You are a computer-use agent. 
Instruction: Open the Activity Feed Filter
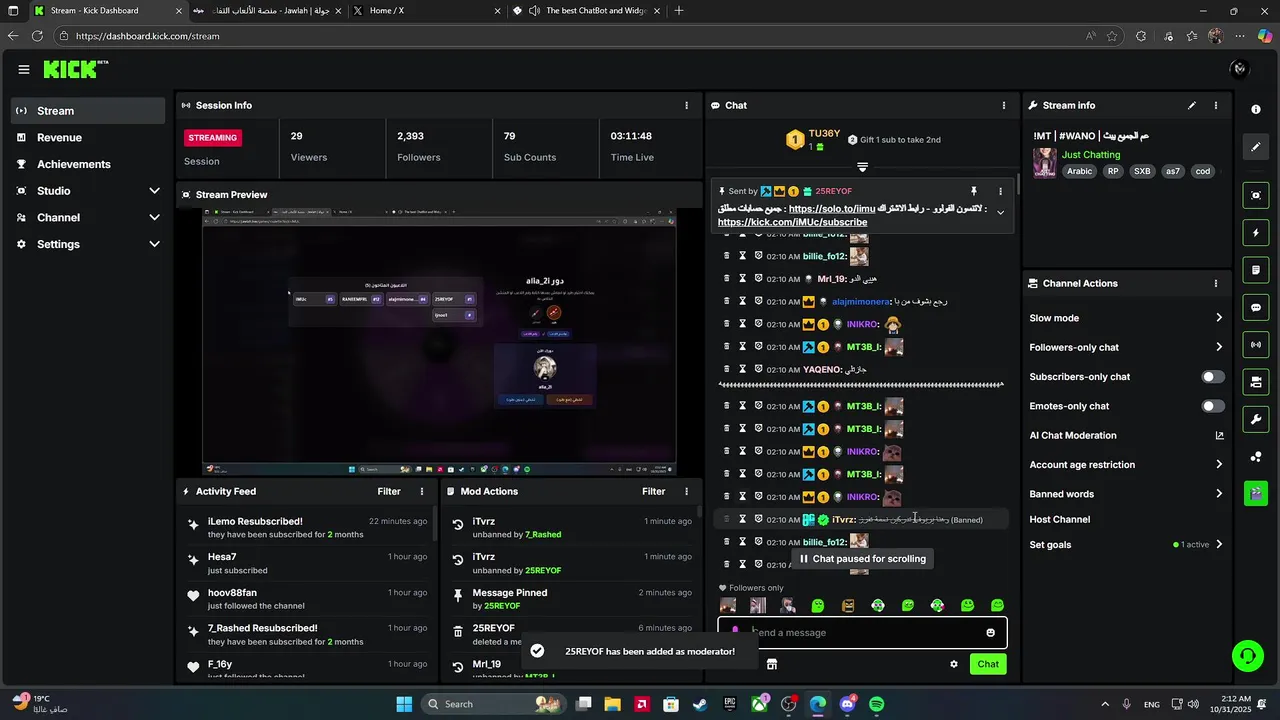(x=389, y=491)
